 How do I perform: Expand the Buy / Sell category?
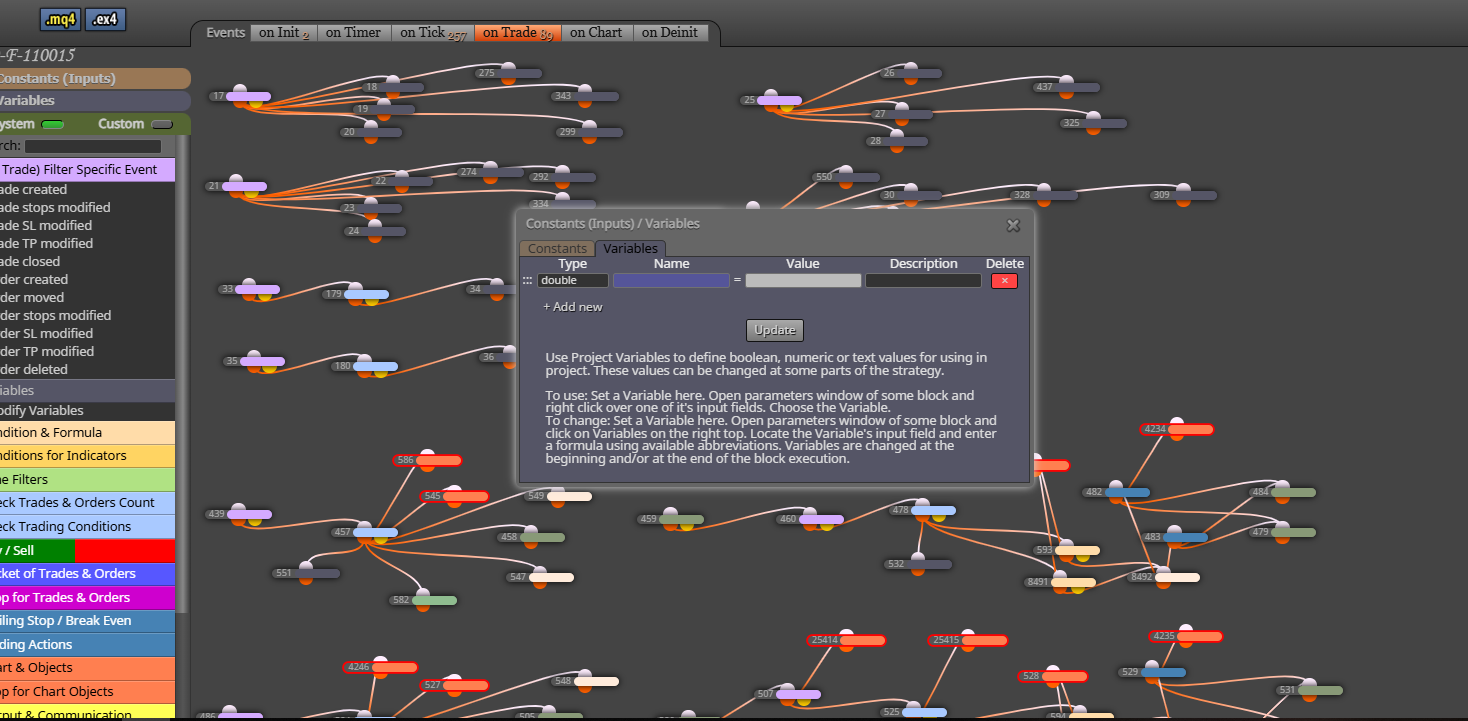click(x=87, y=551)
